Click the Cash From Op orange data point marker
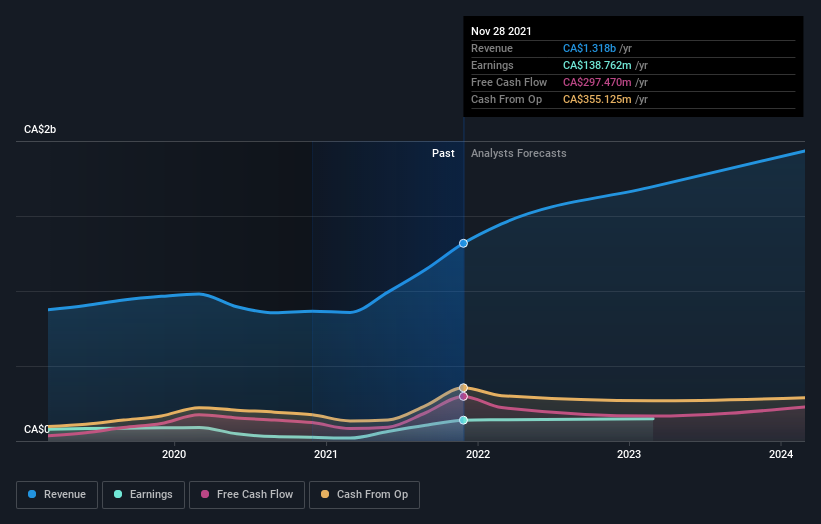Screen dimensions: 821x524 (x=463, y=388)
